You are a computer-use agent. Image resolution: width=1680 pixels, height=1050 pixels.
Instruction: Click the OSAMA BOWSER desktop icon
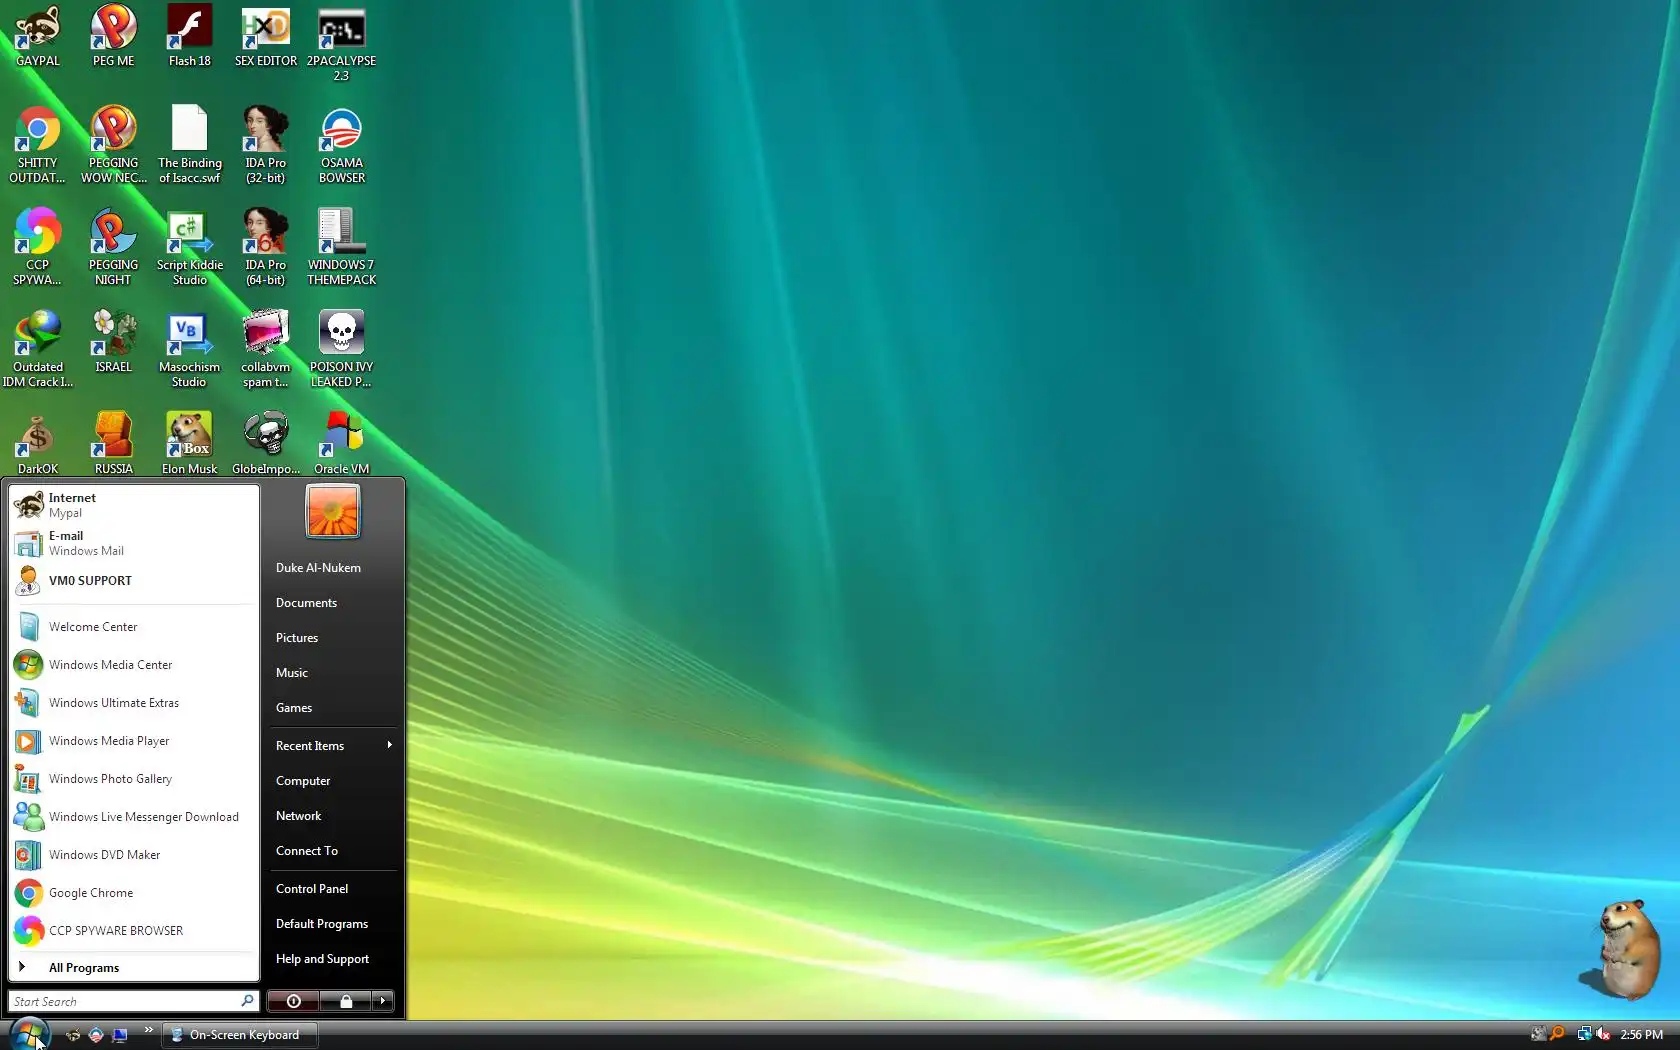341,145
